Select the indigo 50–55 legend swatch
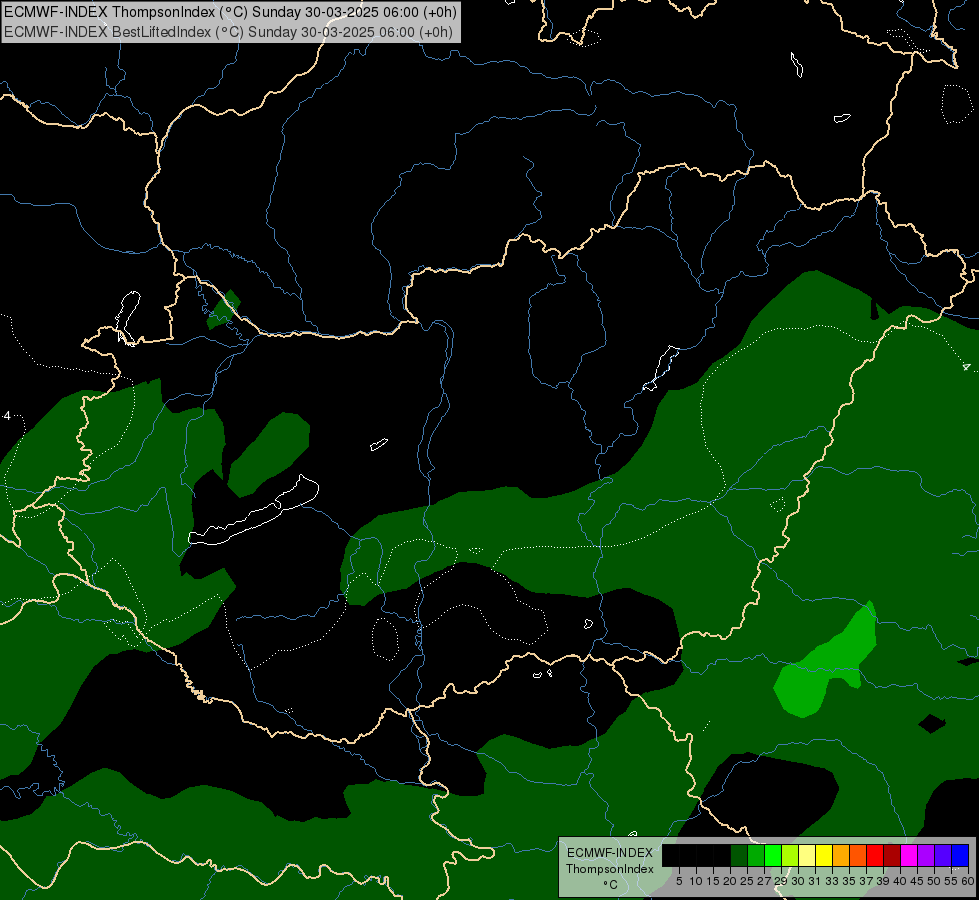The image size is (979, 900). (943, 856)
